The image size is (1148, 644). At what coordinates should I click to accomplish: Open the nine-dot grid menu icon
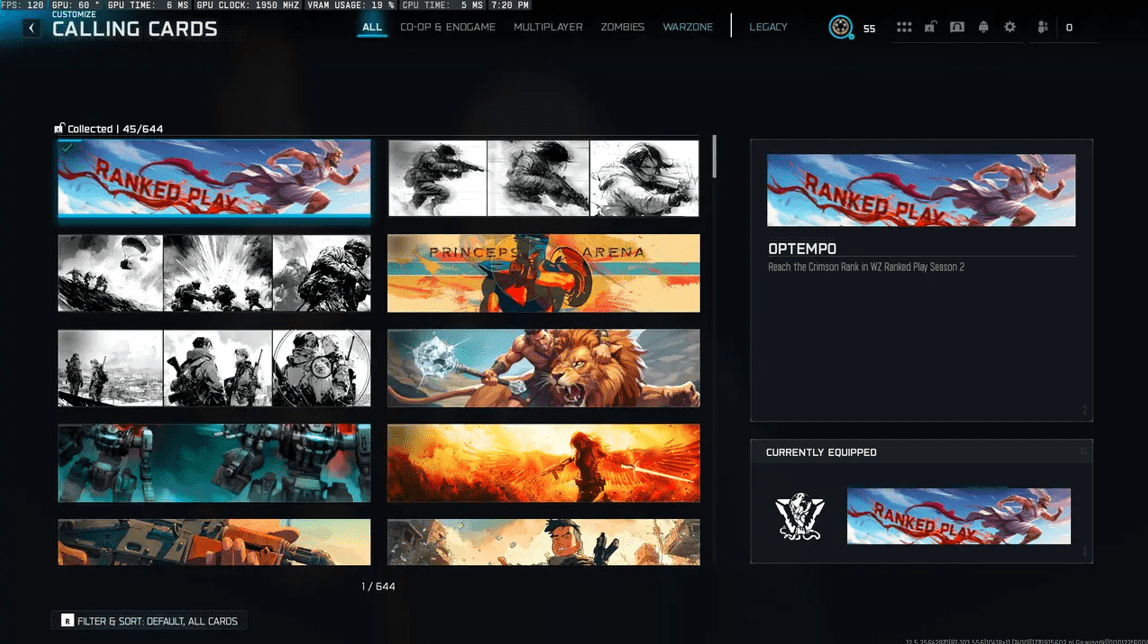[x=904, y=27]
